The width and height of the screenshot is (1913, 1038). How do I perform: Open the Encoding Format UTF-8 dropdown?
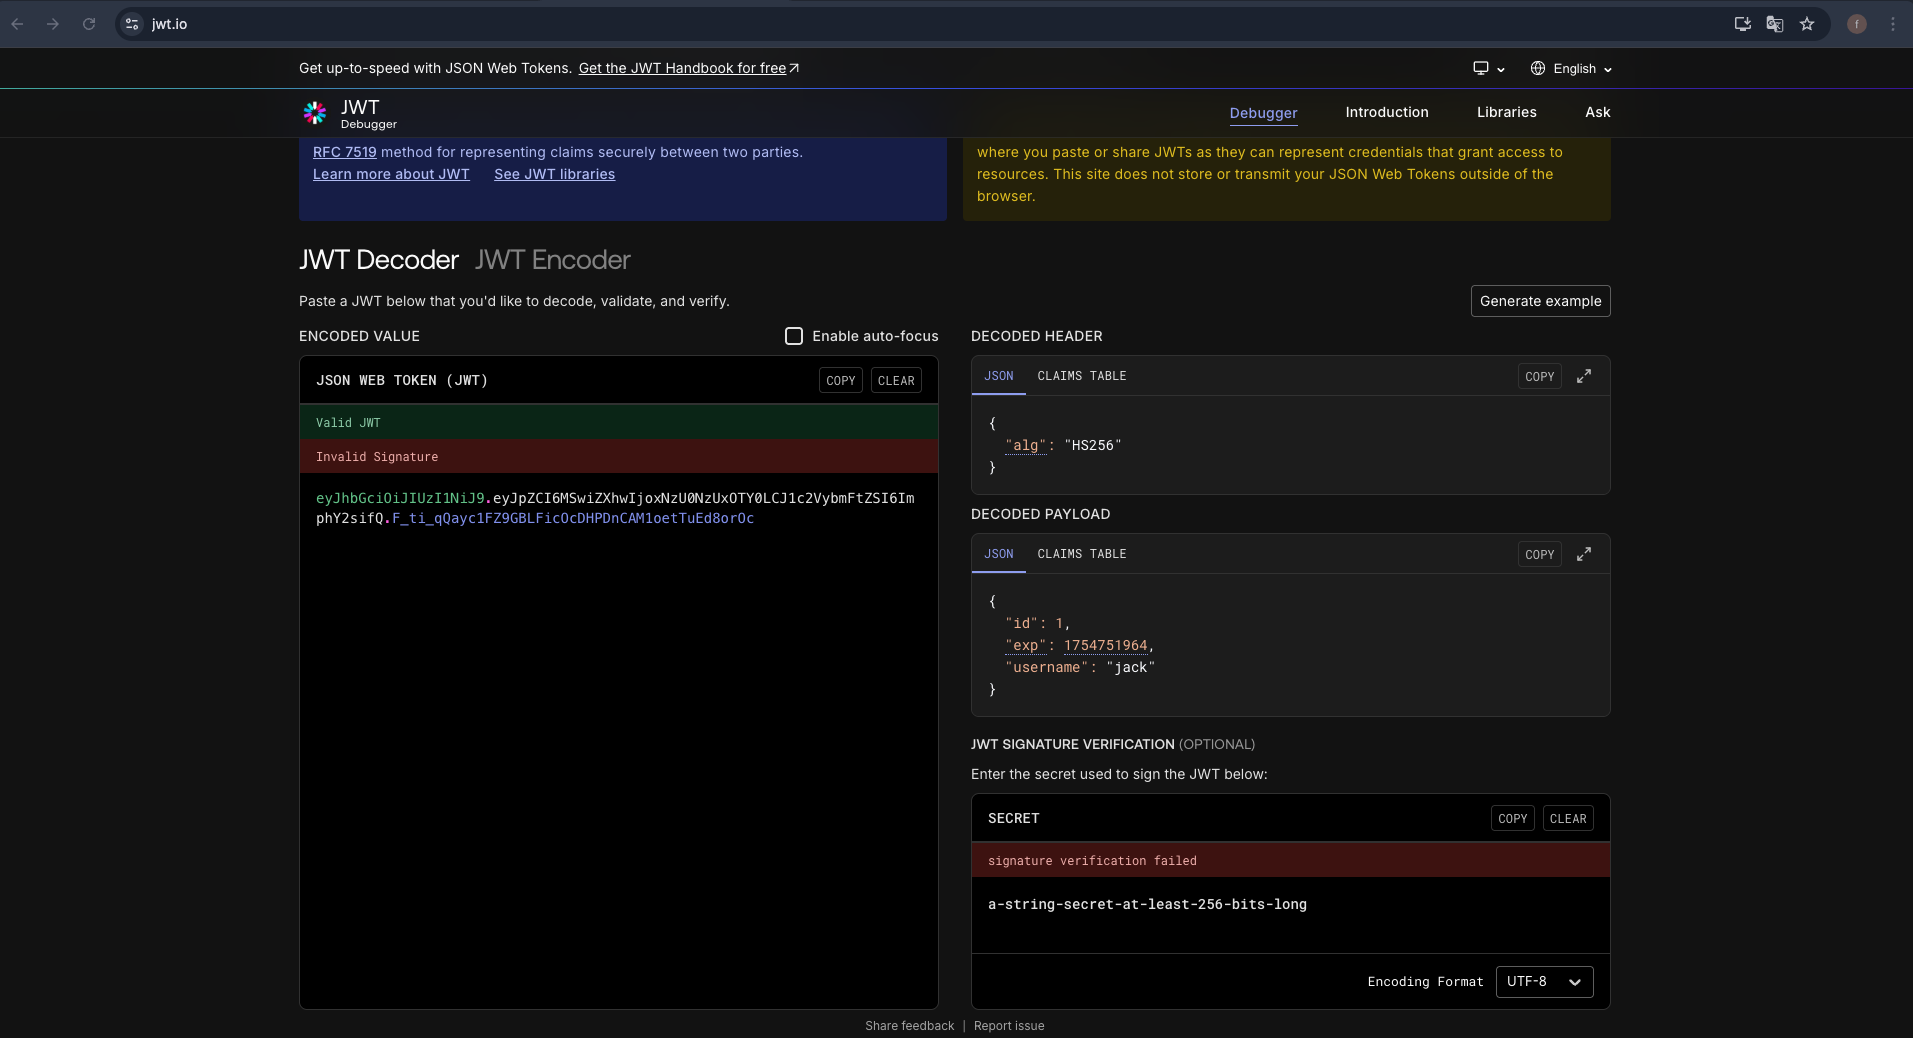1544,982
